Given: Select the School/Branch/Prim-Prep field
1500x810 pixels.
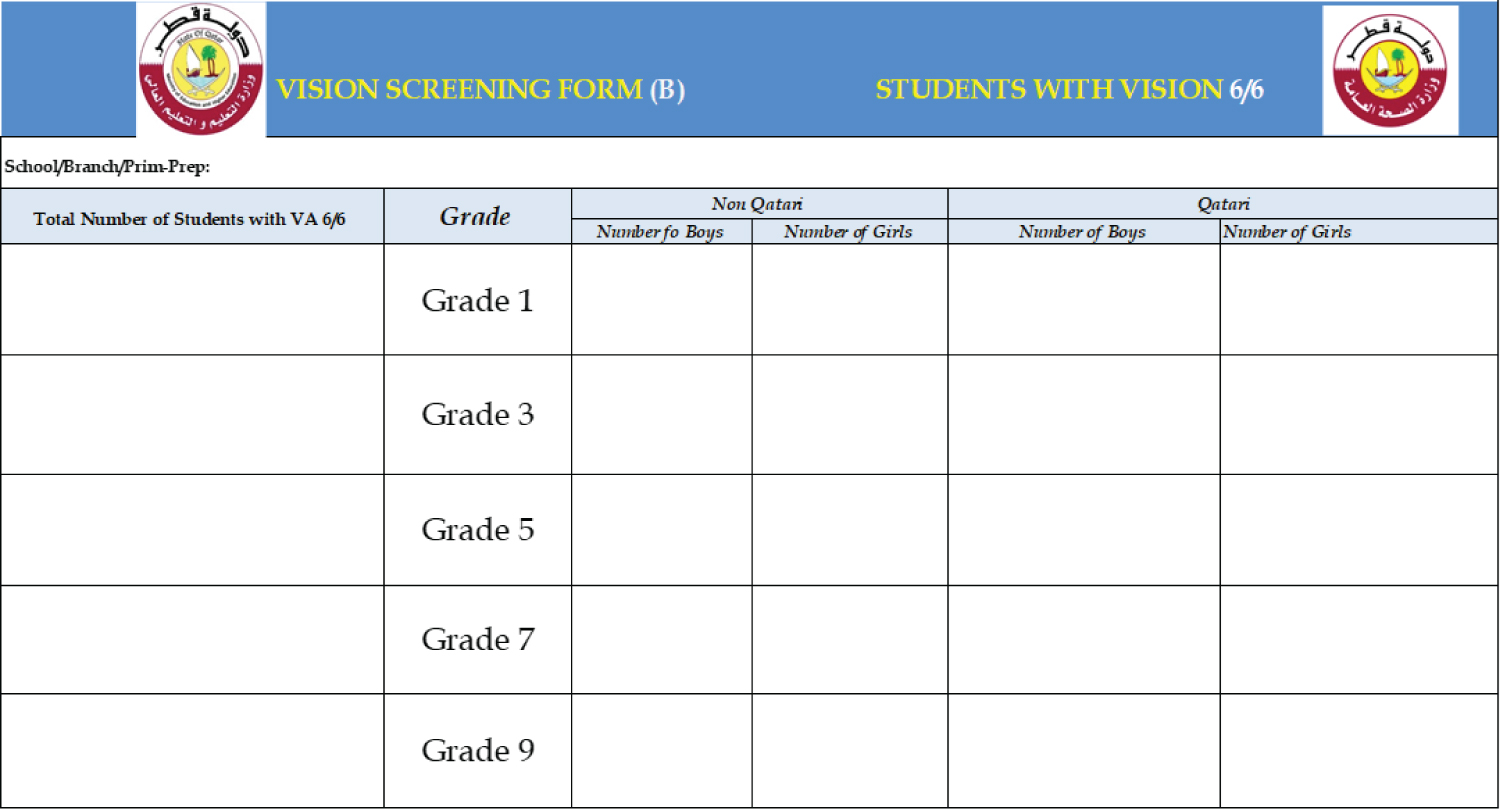Looking at the screenshot, I should pyautogui.click(x=749, y=167).
